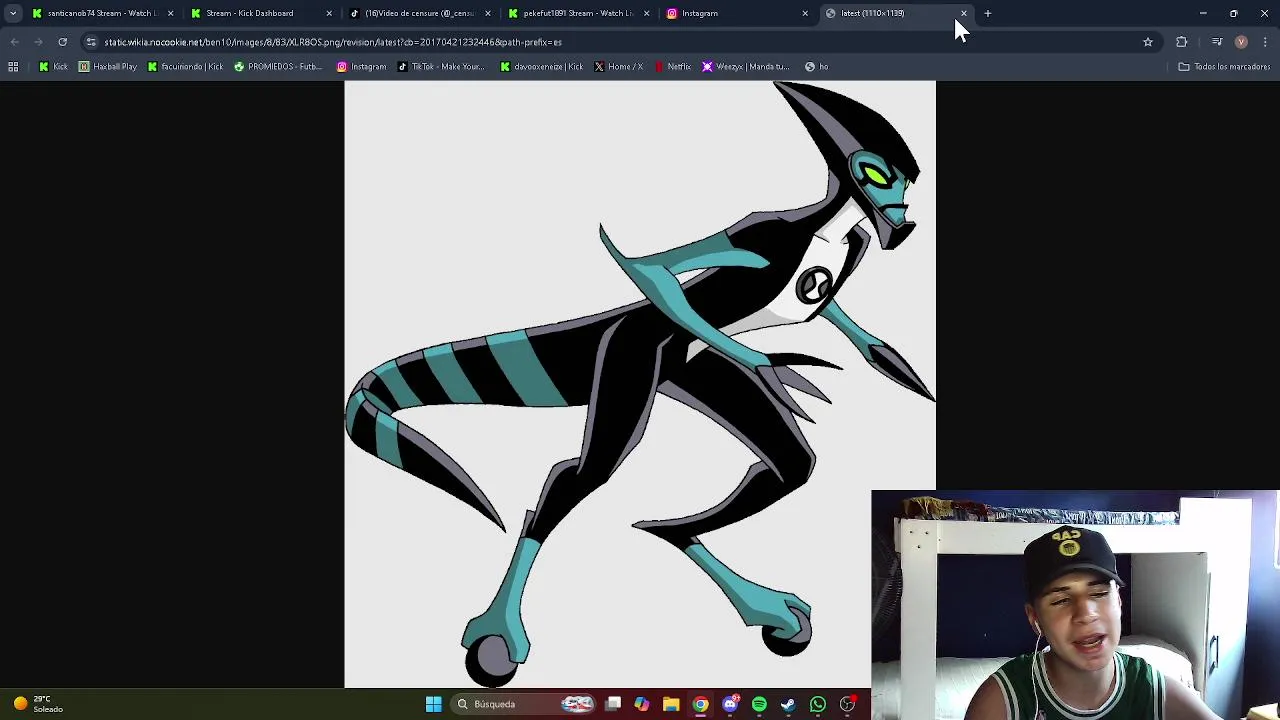The image size is (1280, 720).
Task: Open the Chrome tab search dropdown arrow
Action: 13,13
